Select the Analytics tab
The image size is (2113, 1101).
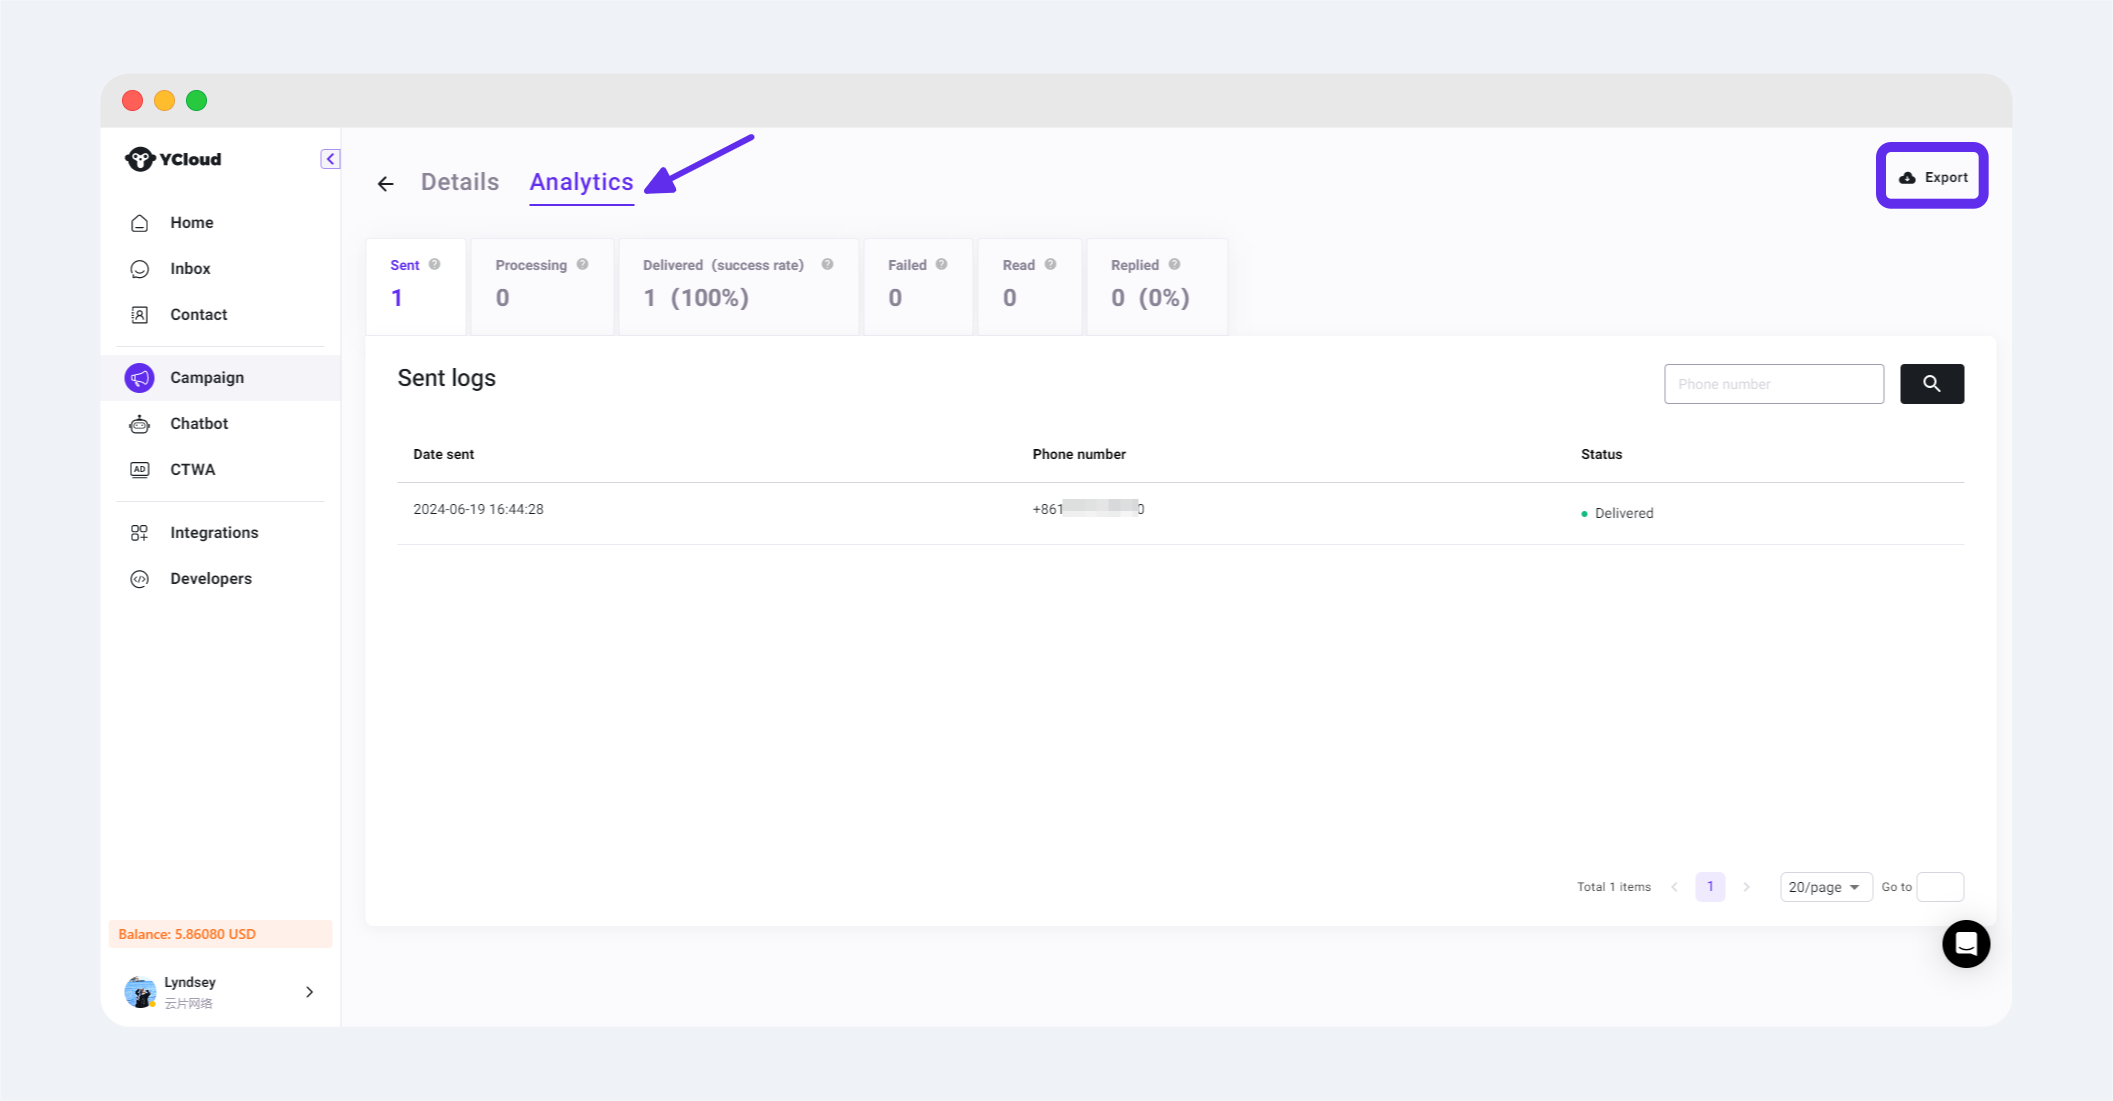tap(581, 182)
